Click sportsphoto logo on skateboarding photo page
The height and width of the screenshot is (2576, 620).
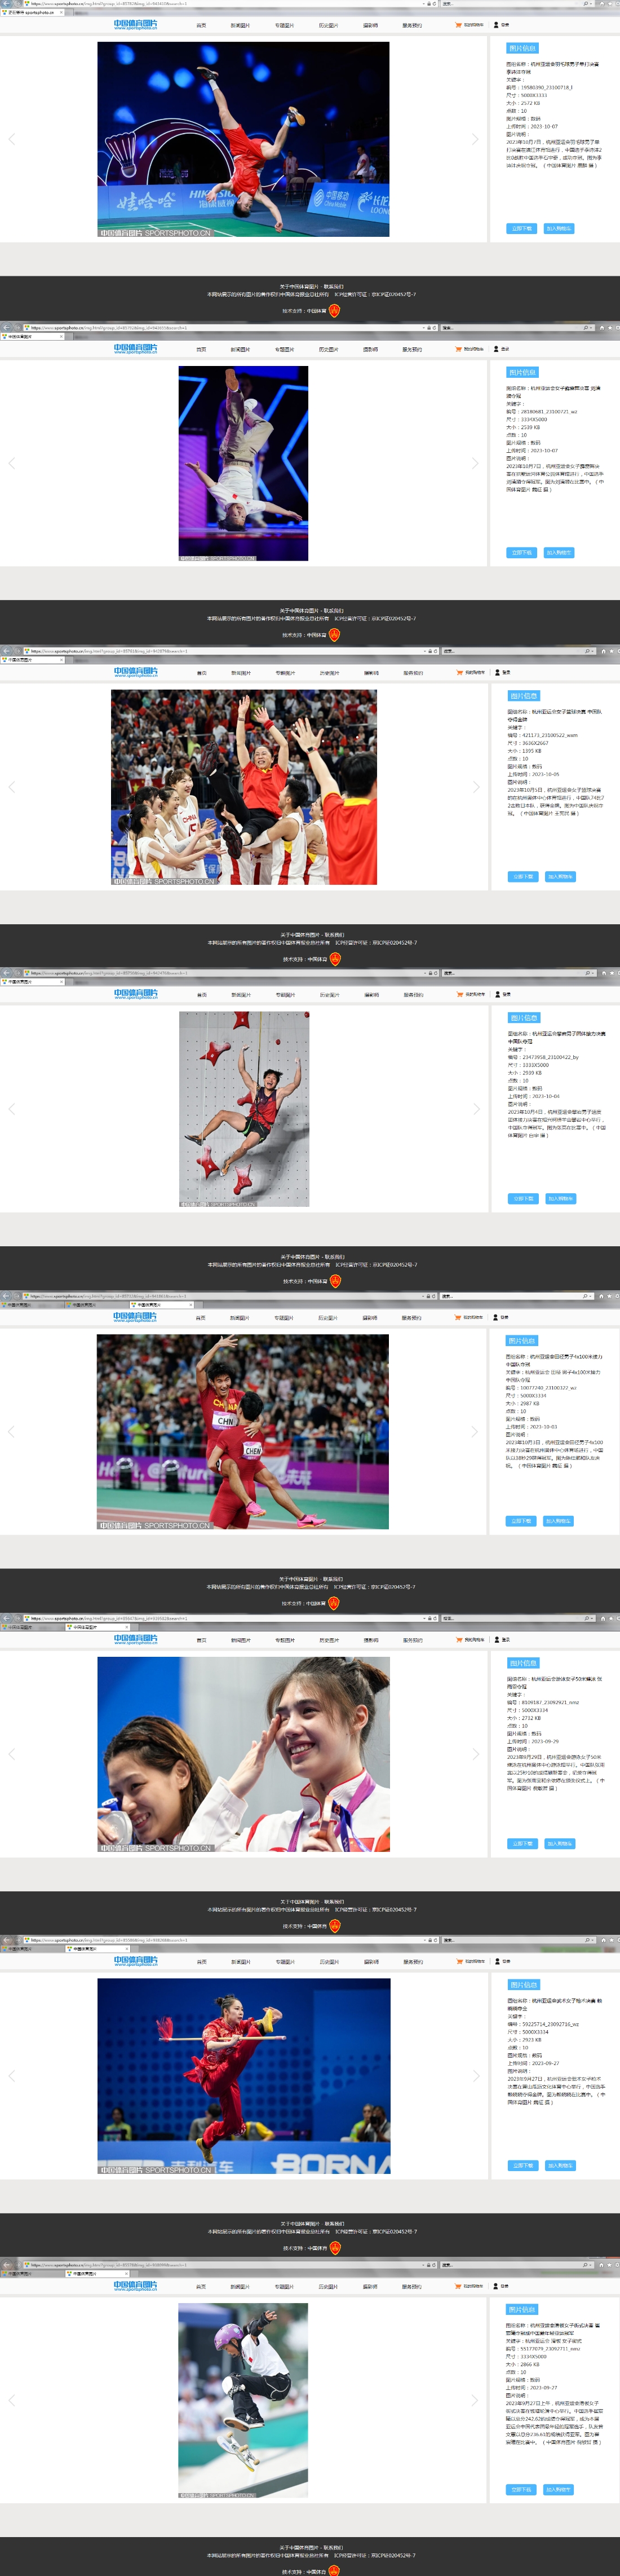(x=135, y=2286)
